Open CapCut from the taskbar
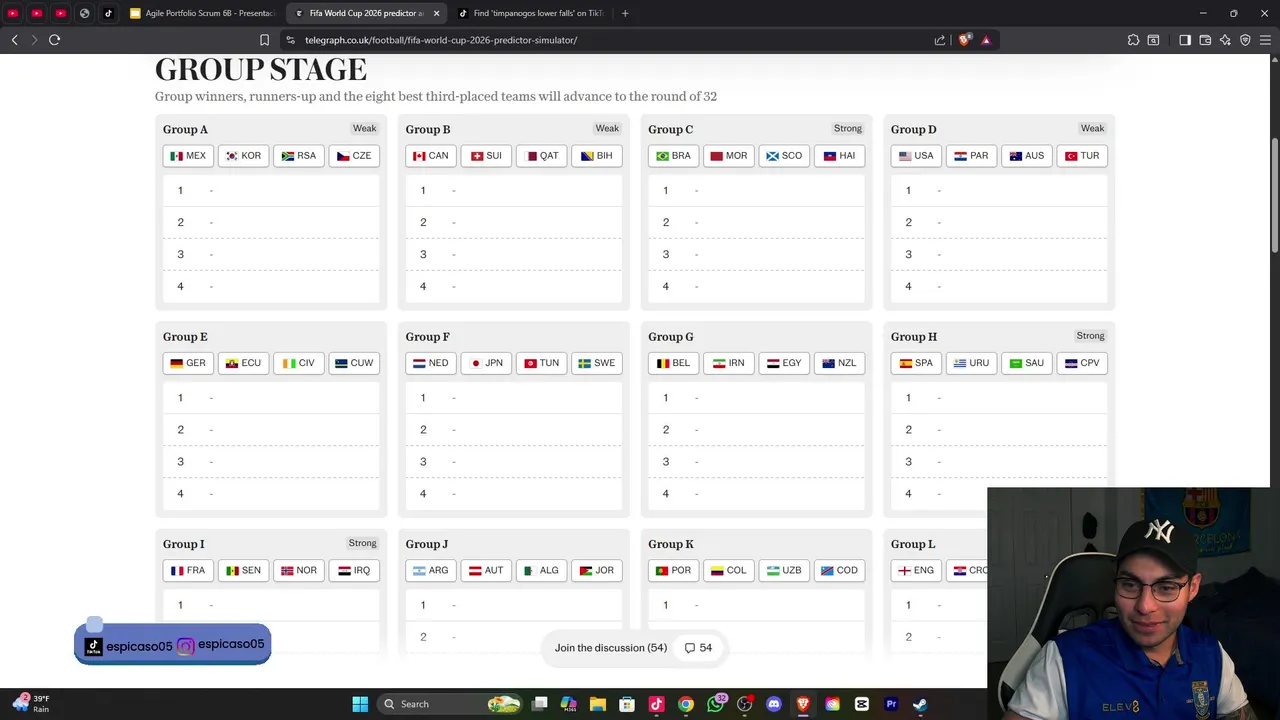This screenshot has width=1280, height=720. [x=862, y=704]
